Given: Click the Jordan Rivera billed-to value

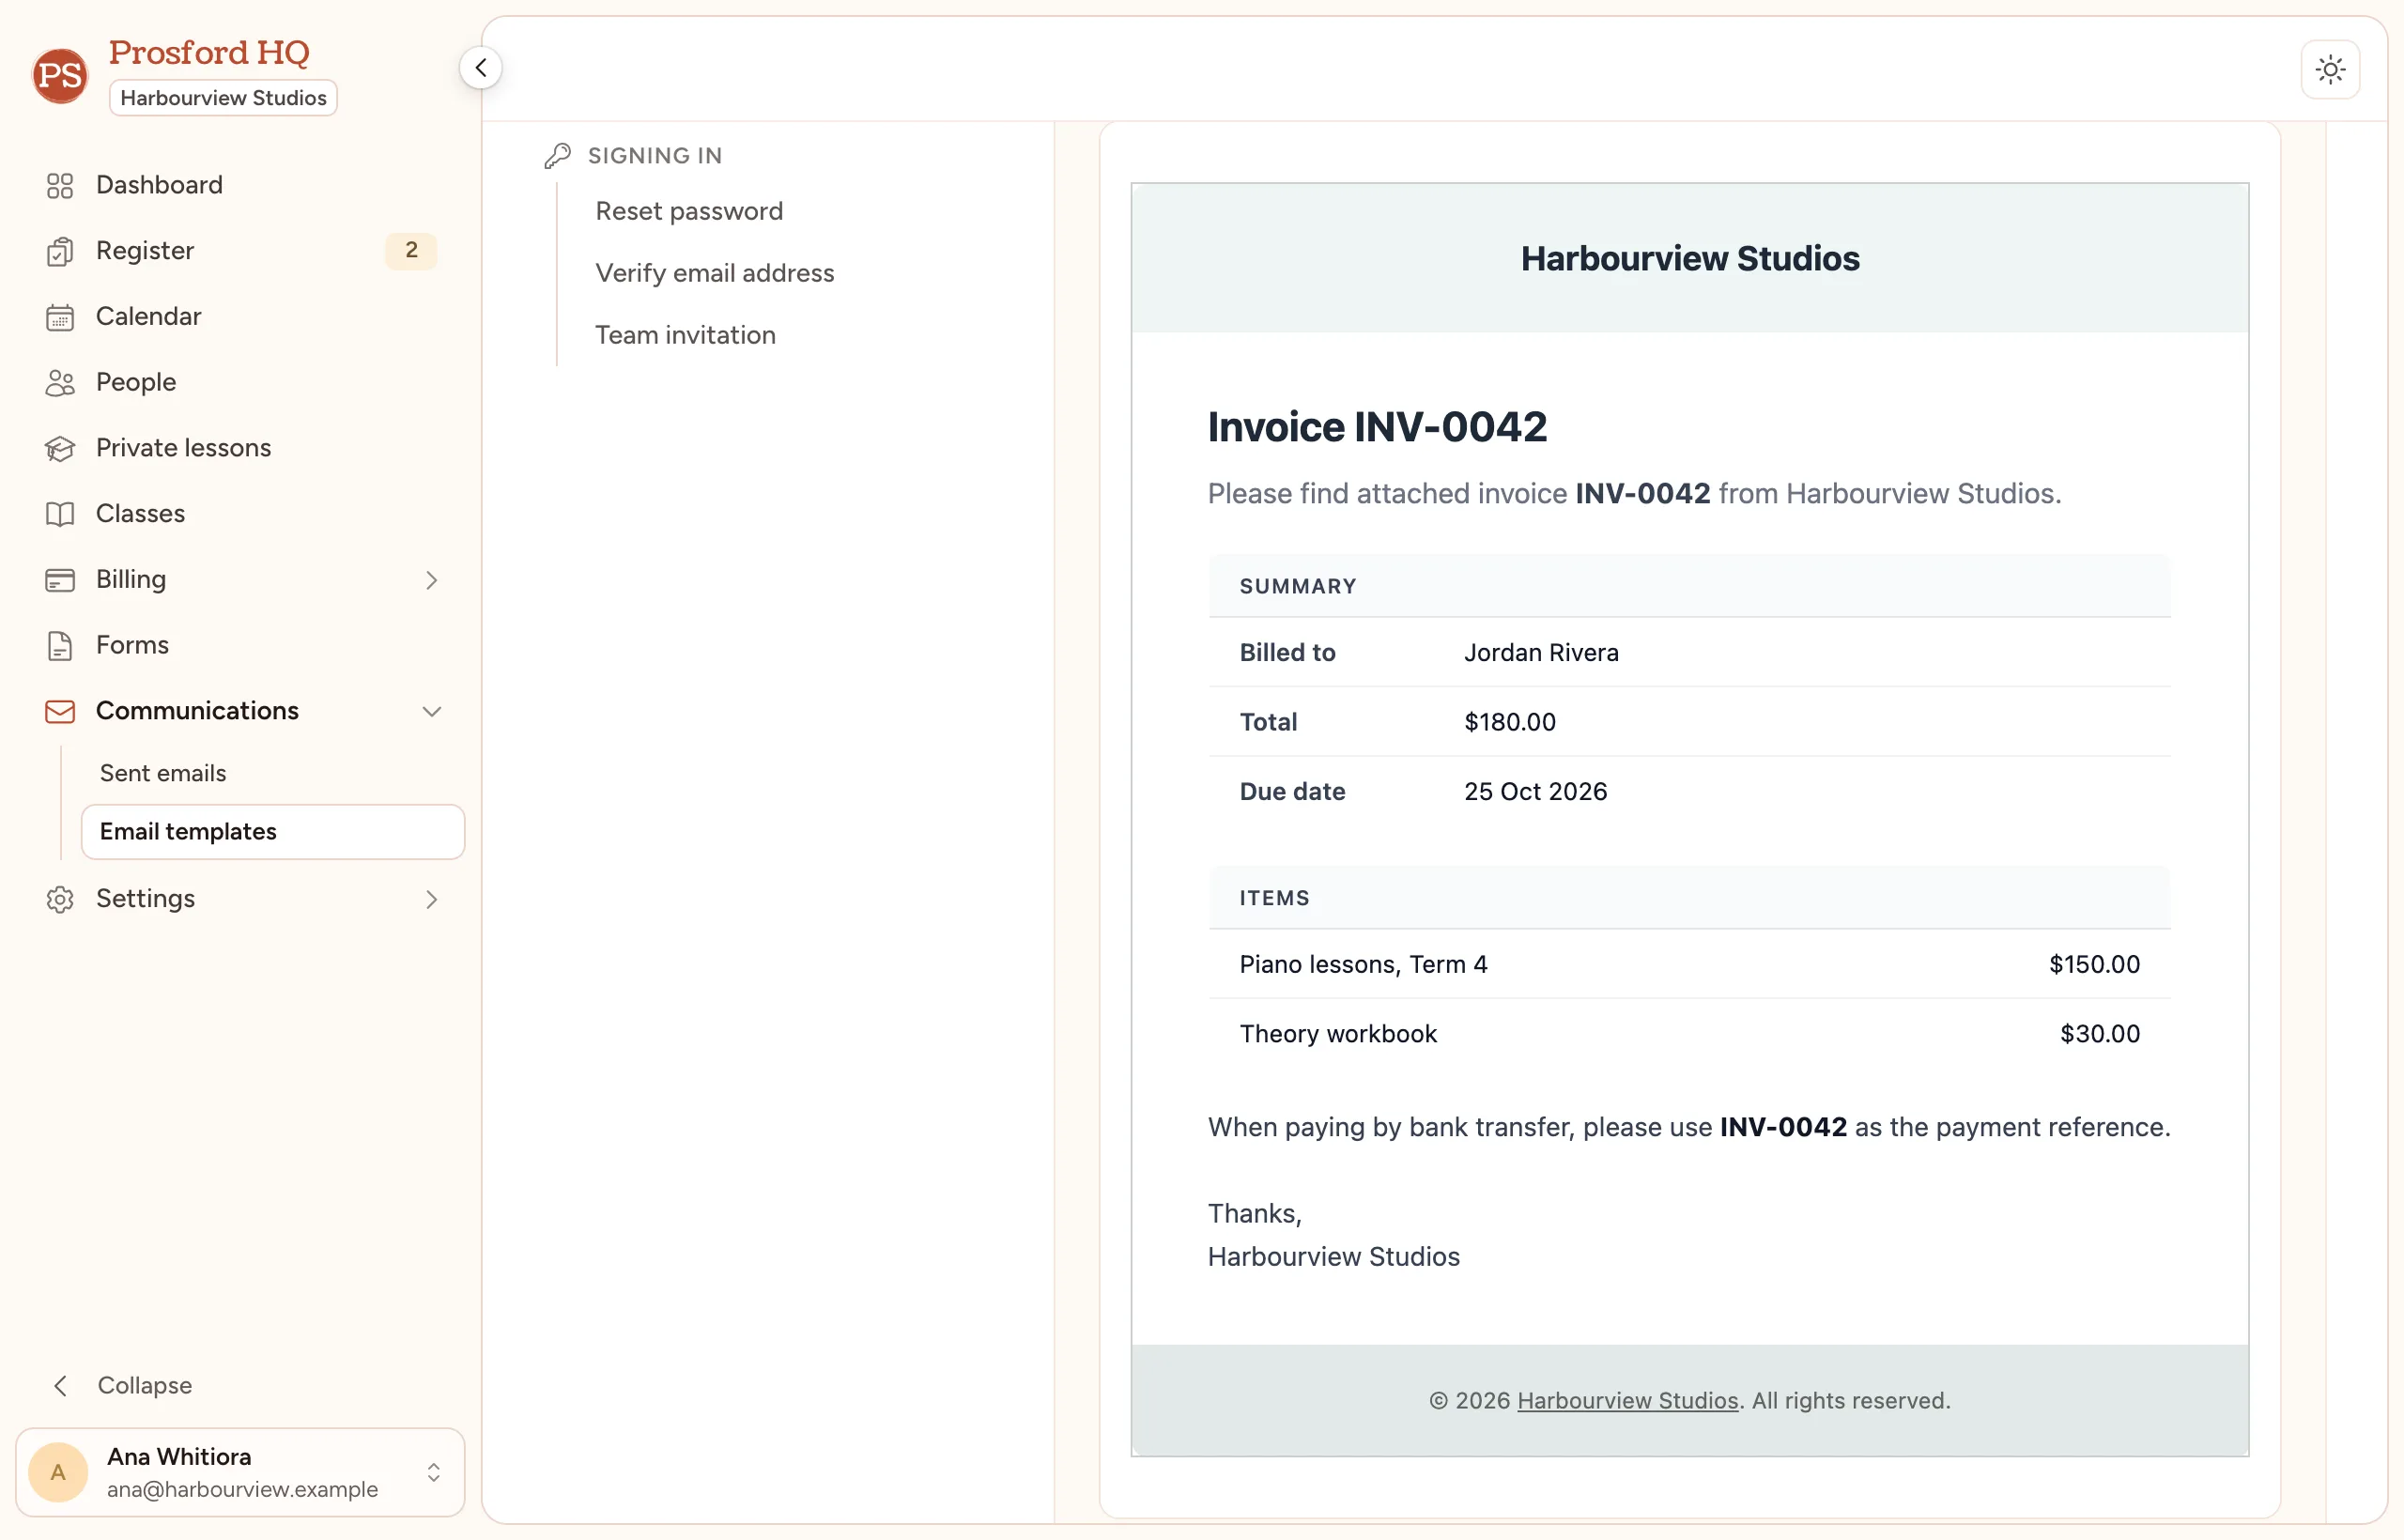Looking at the screenshot, I should click(1541, 652).
